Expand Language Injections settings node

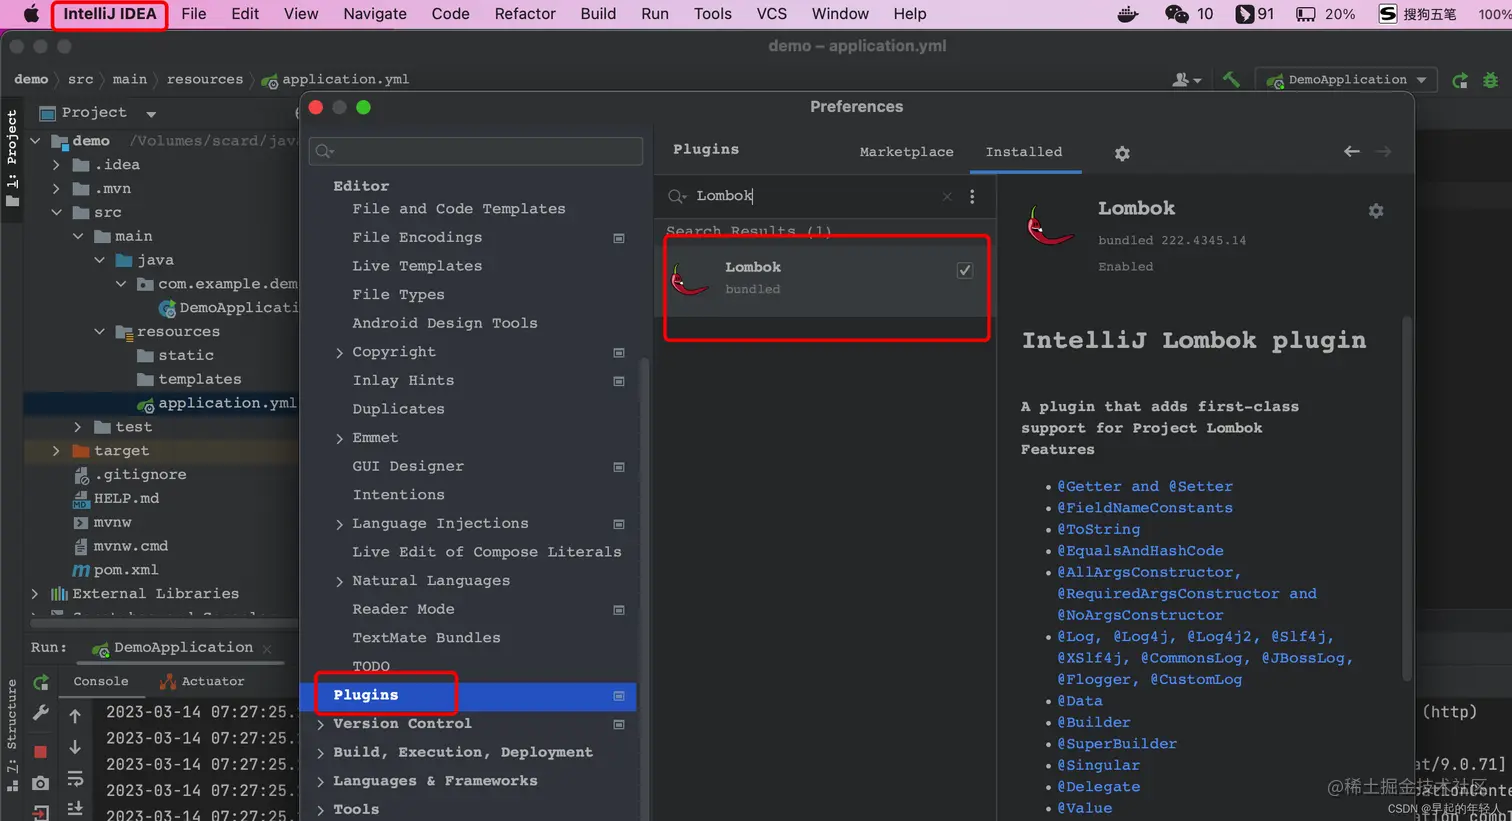[340, 525]
